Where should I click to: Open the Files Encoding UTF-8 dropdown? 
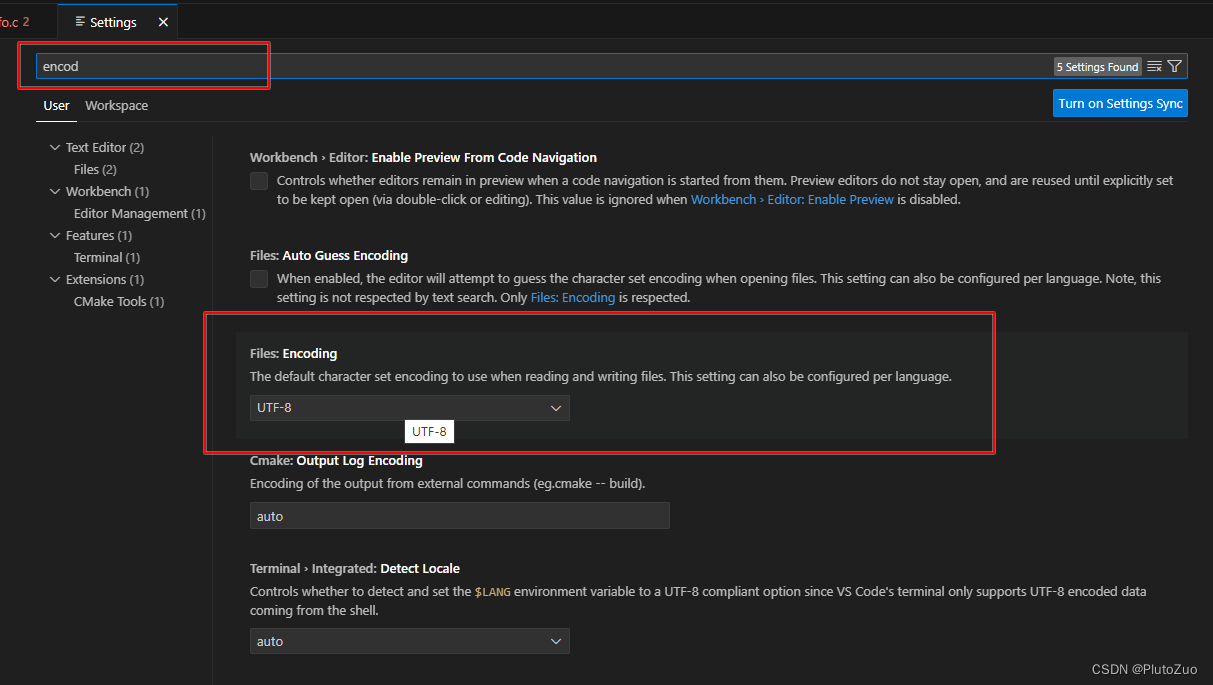409,407
